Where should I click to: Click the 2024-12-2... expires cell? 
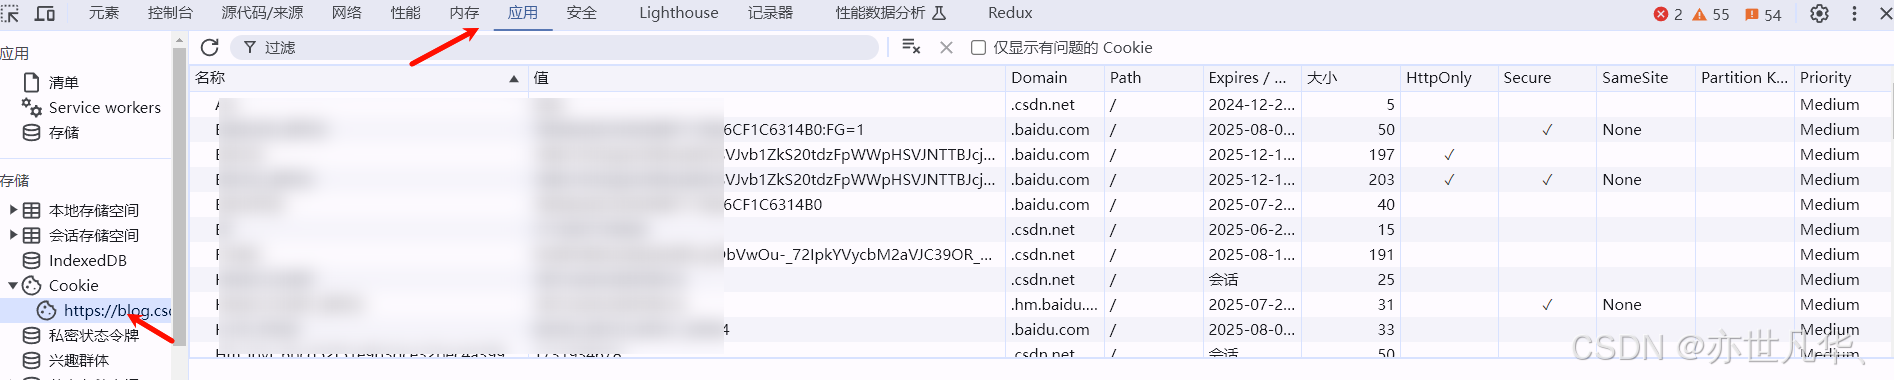coord(1251,104)
